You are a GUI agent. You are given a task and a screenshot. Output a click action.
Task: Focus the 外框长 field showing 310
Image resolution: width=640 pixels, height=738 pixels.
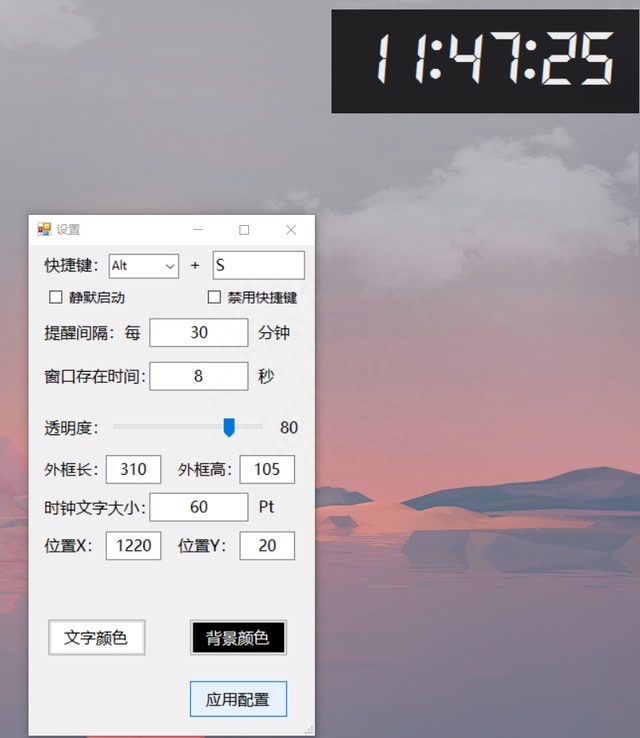133,470
